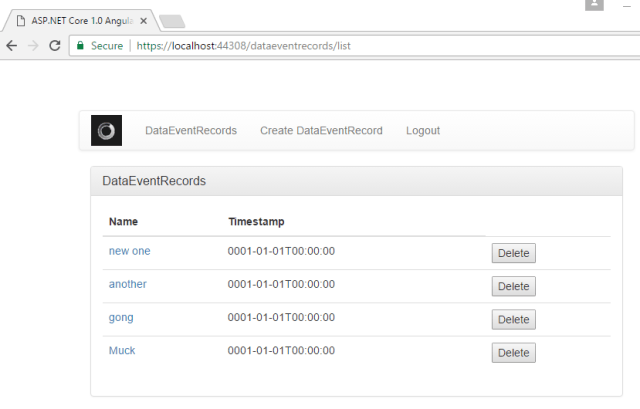Click the timestamp in the 'Muck' row
Screen dimensions: 640x409
(281, 351)
